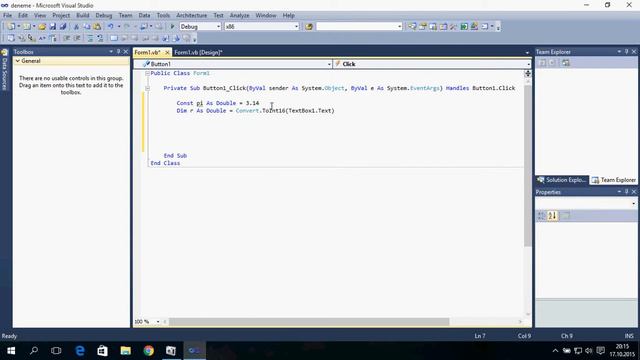Click the Paste clipboard icon

point(97,27)
